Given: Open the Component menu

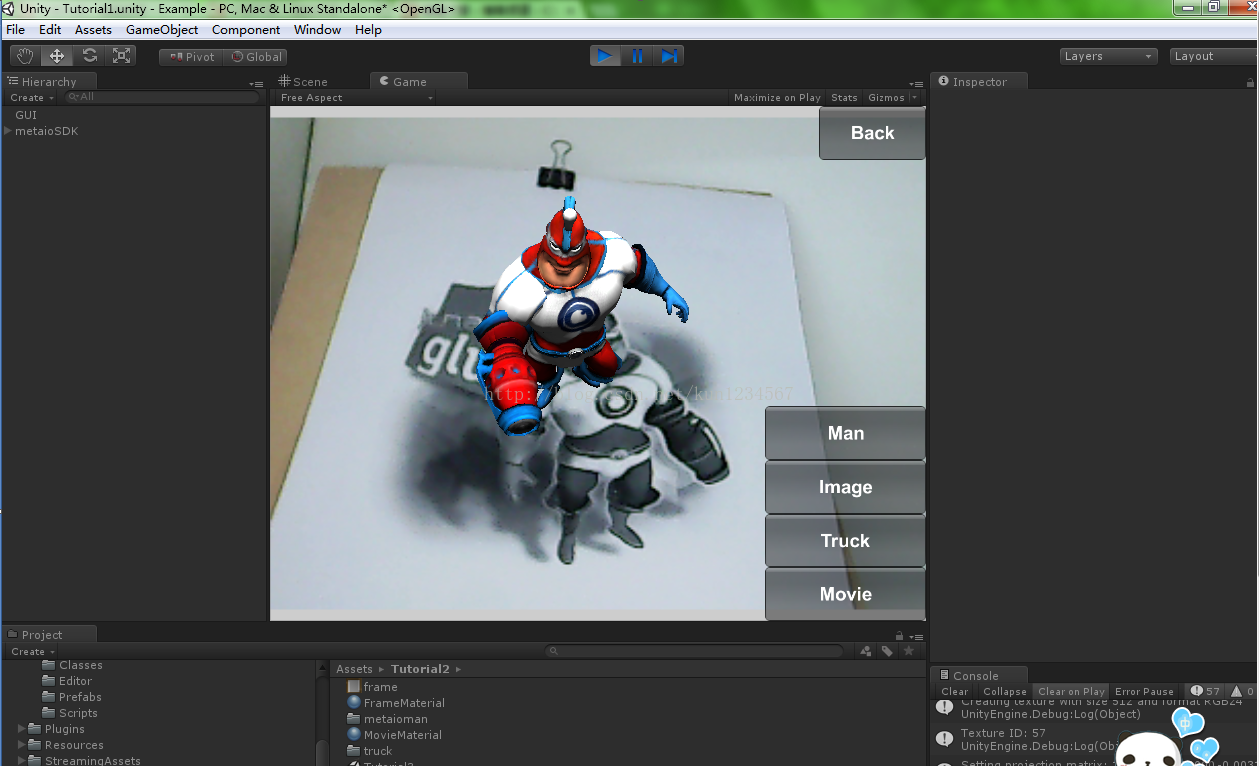Looking at the screenshot, I should pos(246,30).
